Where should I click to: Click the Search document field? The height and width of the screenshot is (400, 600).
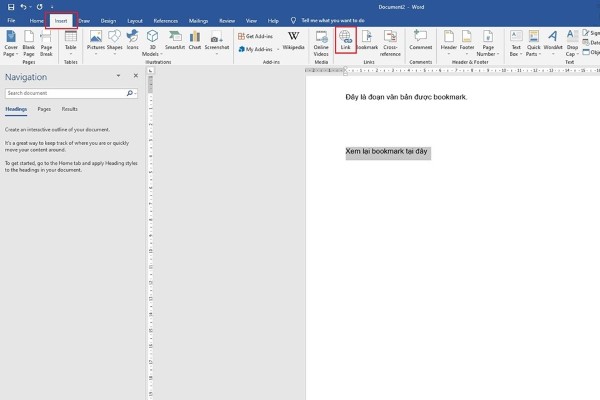(65, 93)
